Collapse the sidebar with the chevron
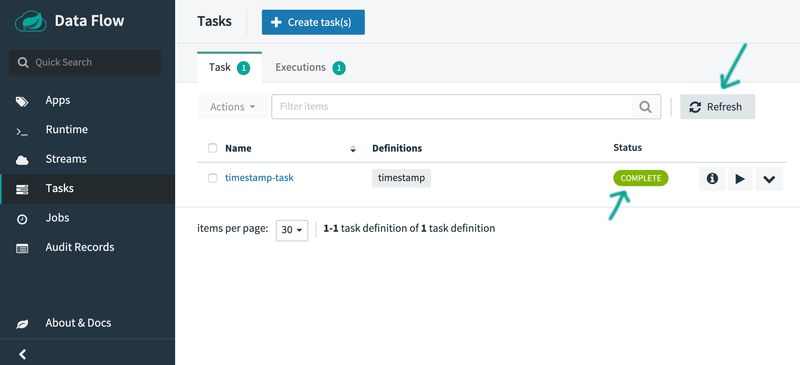 [22, 354]
